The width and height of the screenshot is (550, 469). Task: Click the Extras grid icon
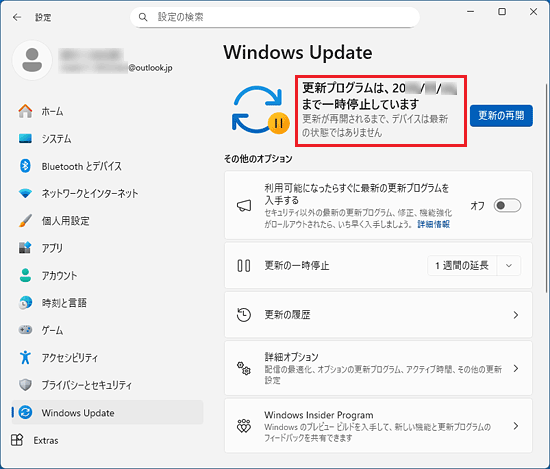(x=17, y=440)
